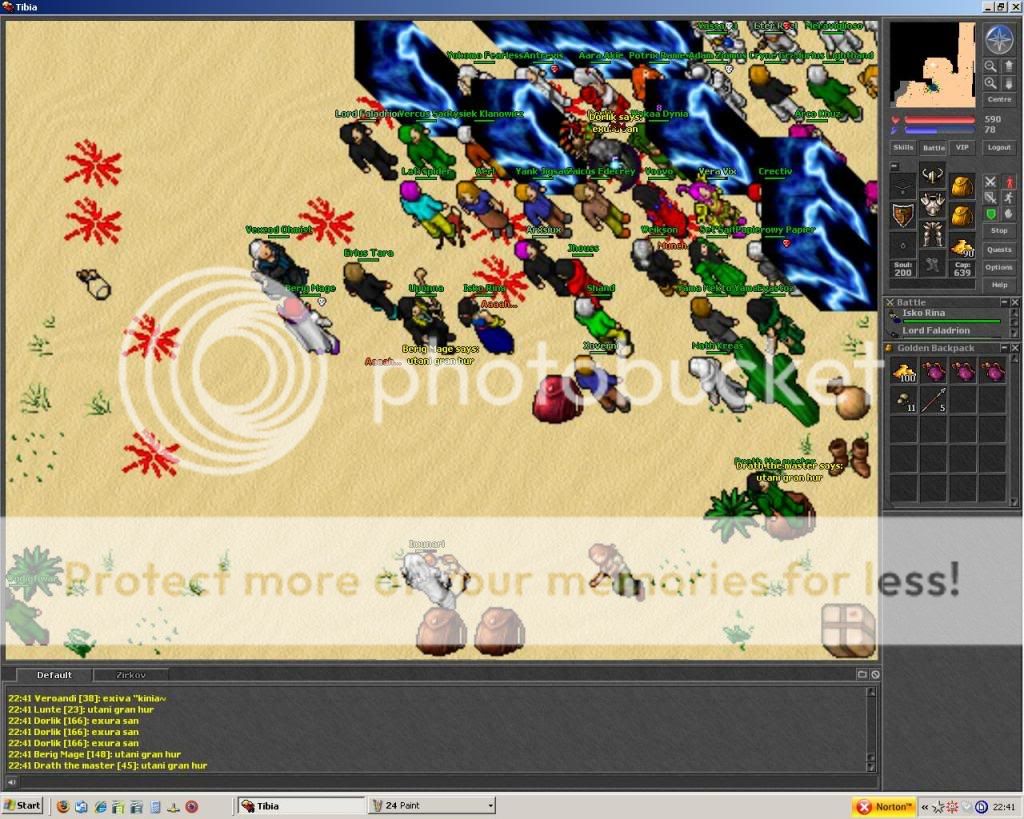Image resolution: width=1024 pixels, height=819 pixels.
Task: Enable offensive fighting mode with crossed swords
Action: [x=991, y=182]
